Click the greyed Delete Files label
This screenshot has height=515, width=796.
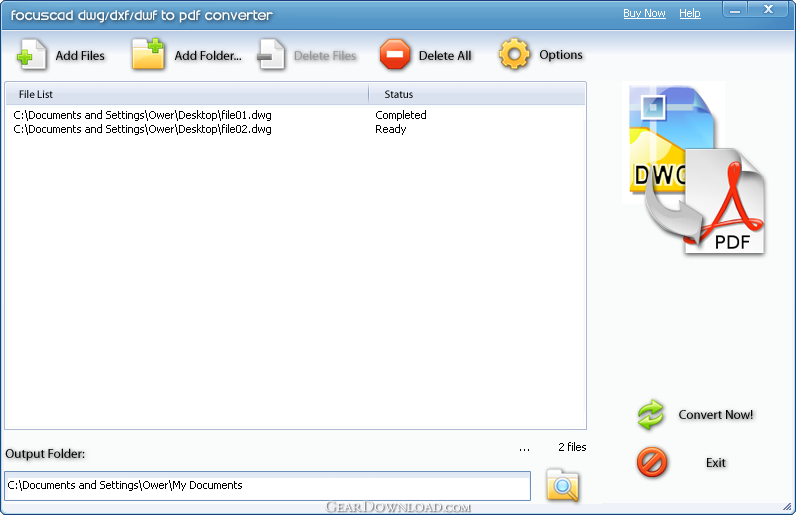tap(325, 56)
